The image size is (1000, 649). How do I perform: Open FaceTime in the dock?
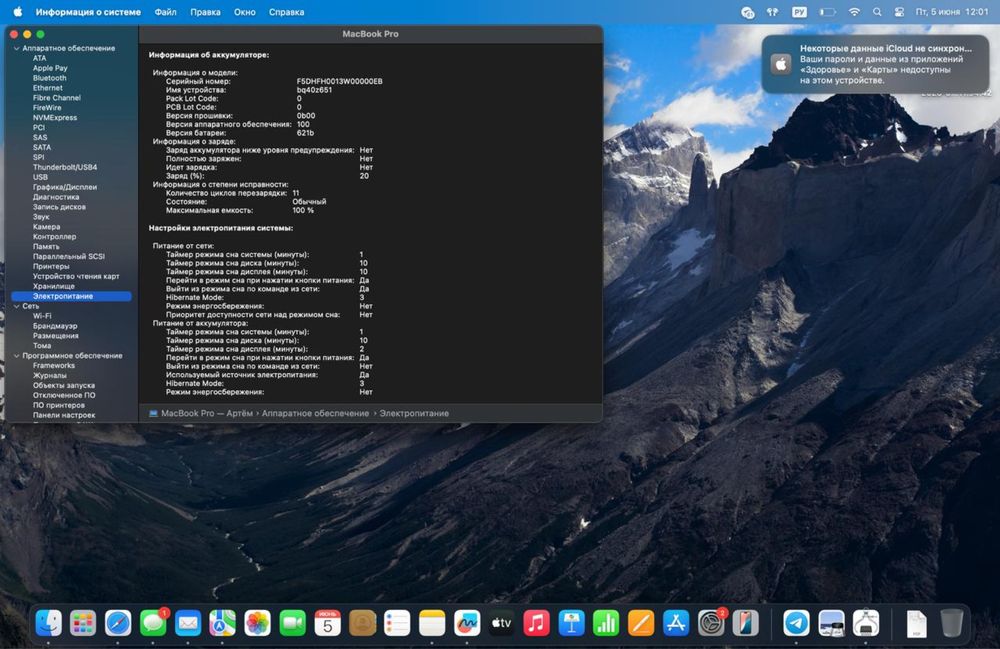click(x=292, y=623)
